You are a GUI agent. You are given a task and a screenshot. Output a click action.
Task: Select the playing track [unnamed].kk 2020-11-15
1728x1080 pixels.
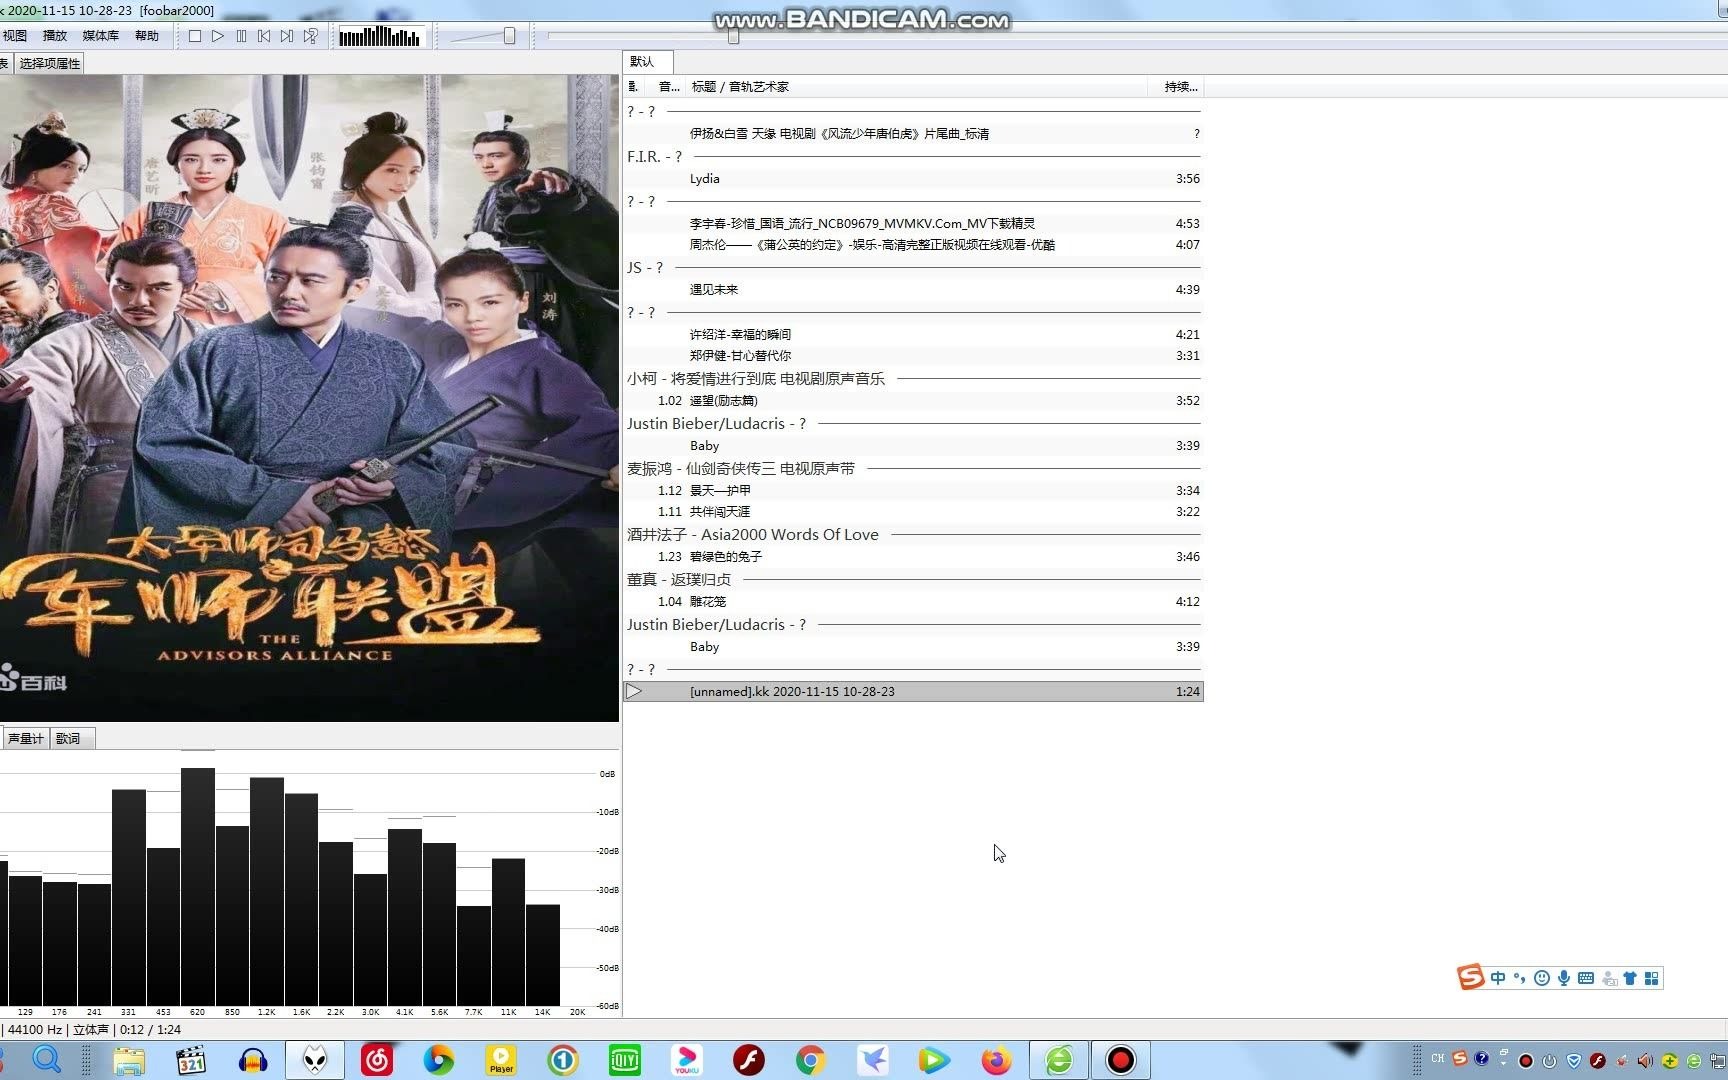click(x=913, y=692)
